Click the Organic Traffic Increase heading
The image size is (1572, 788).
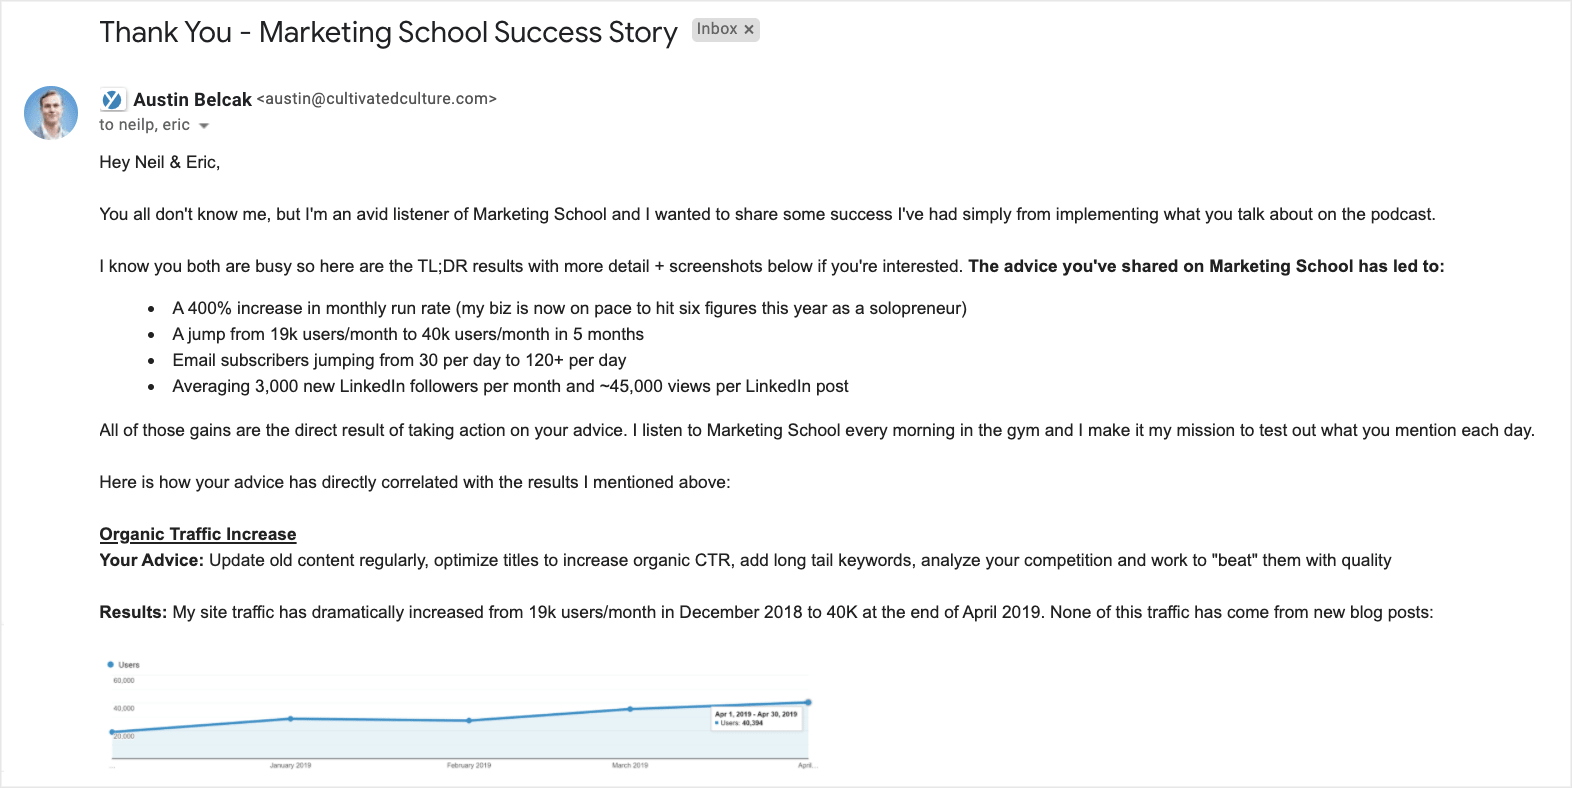coord(198,534)
